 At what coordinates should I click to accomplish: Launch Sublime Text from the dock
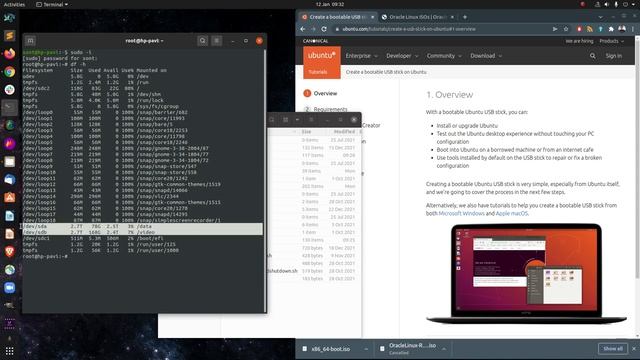tap(9, 36)
